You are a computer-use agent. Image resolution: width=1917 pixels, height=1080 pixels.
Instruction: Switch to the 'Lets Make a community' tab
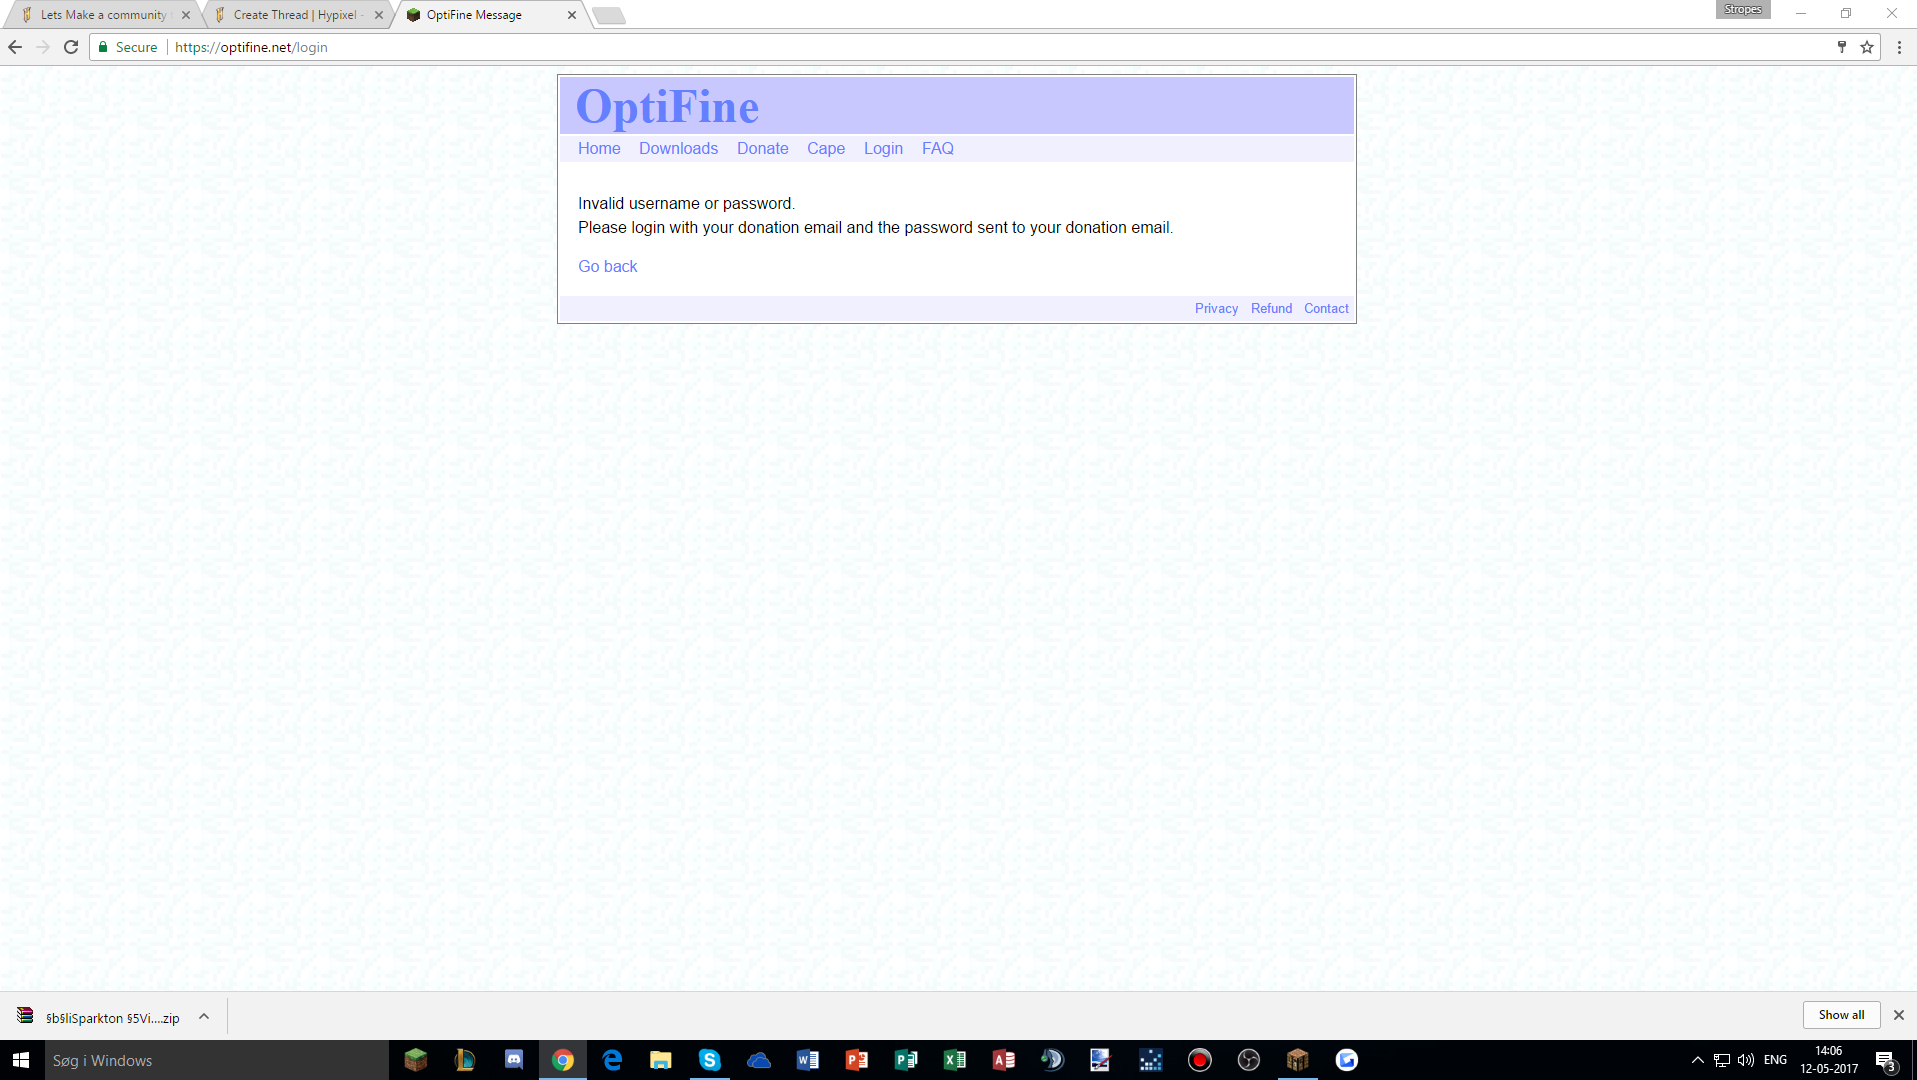pyautogui.click(x=104, y=15)
